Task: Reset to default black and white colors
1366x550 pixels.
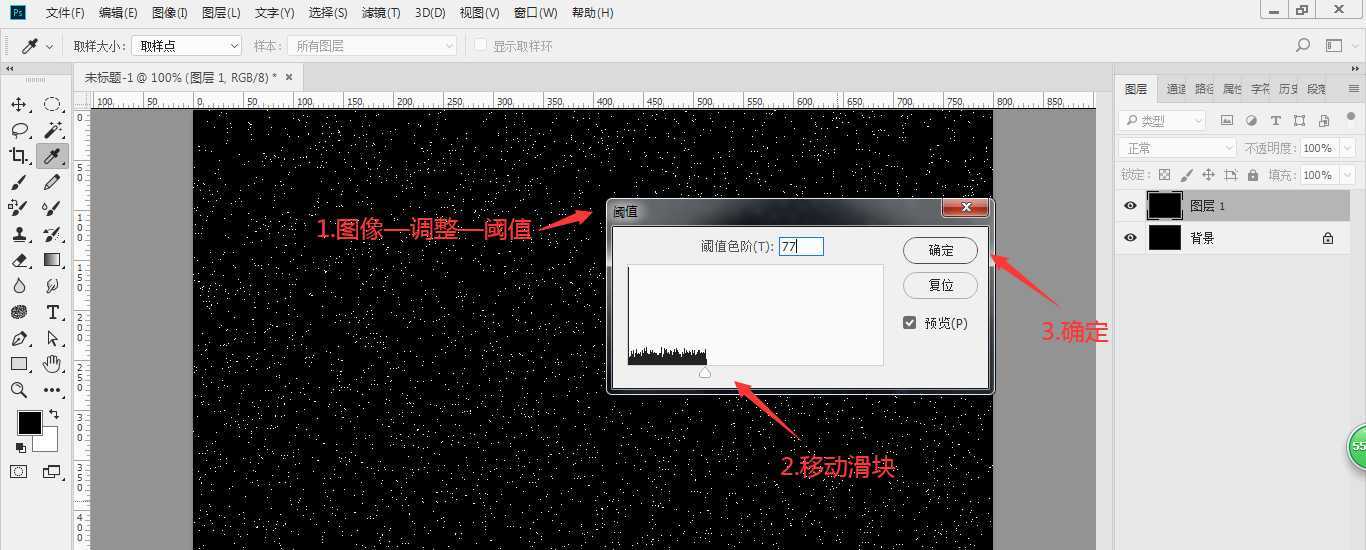Action: (x=21, y=447)
